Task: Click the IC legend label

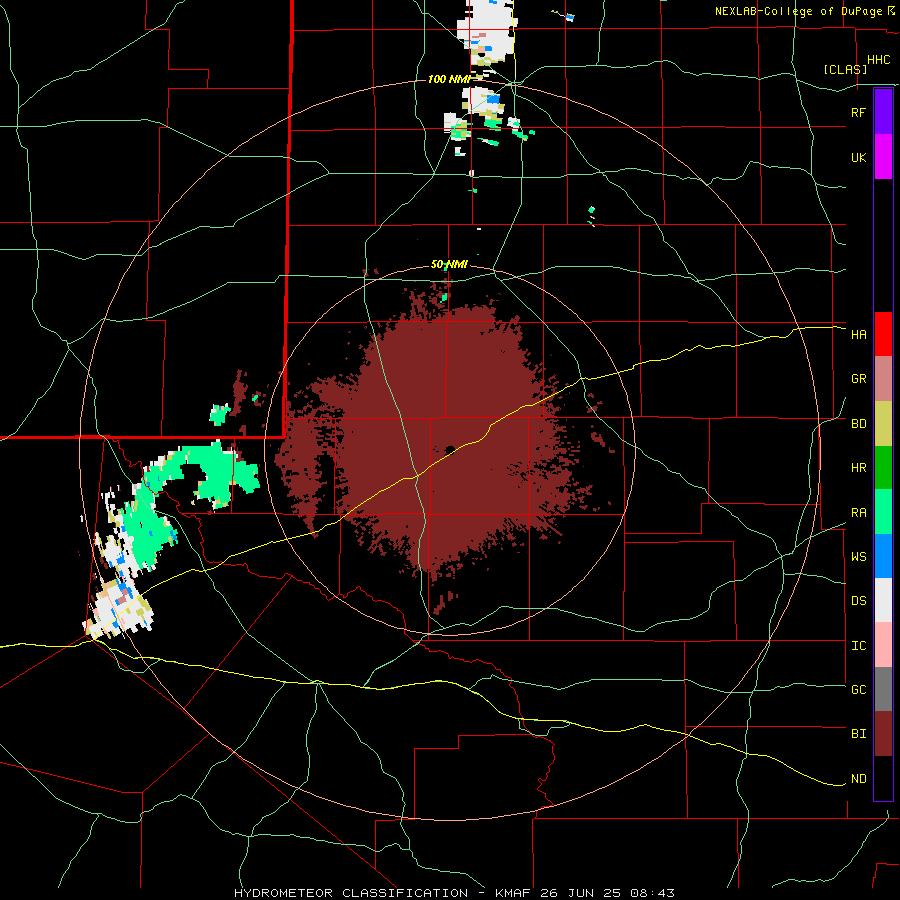Action: [858, 646]
